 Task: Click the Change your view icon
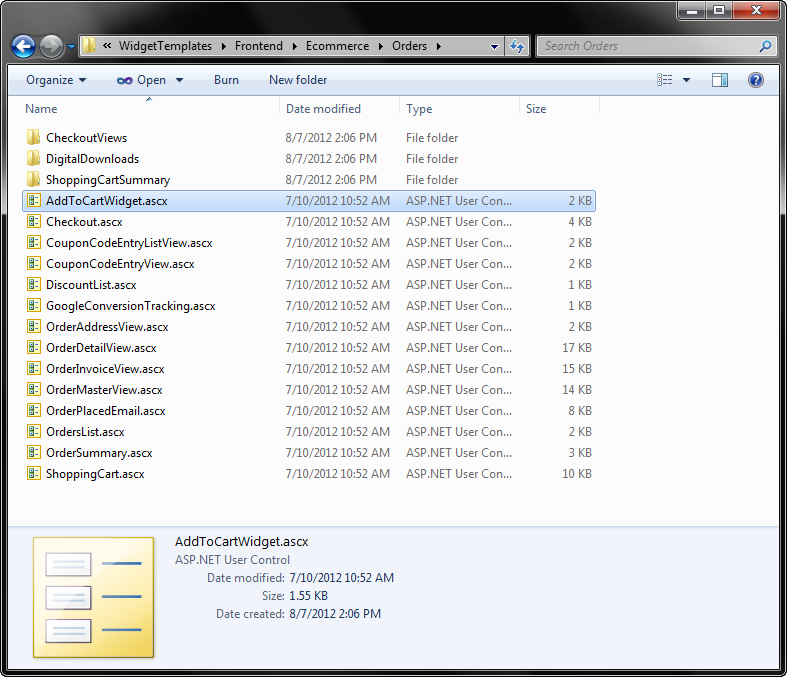[x=665, y=80]
